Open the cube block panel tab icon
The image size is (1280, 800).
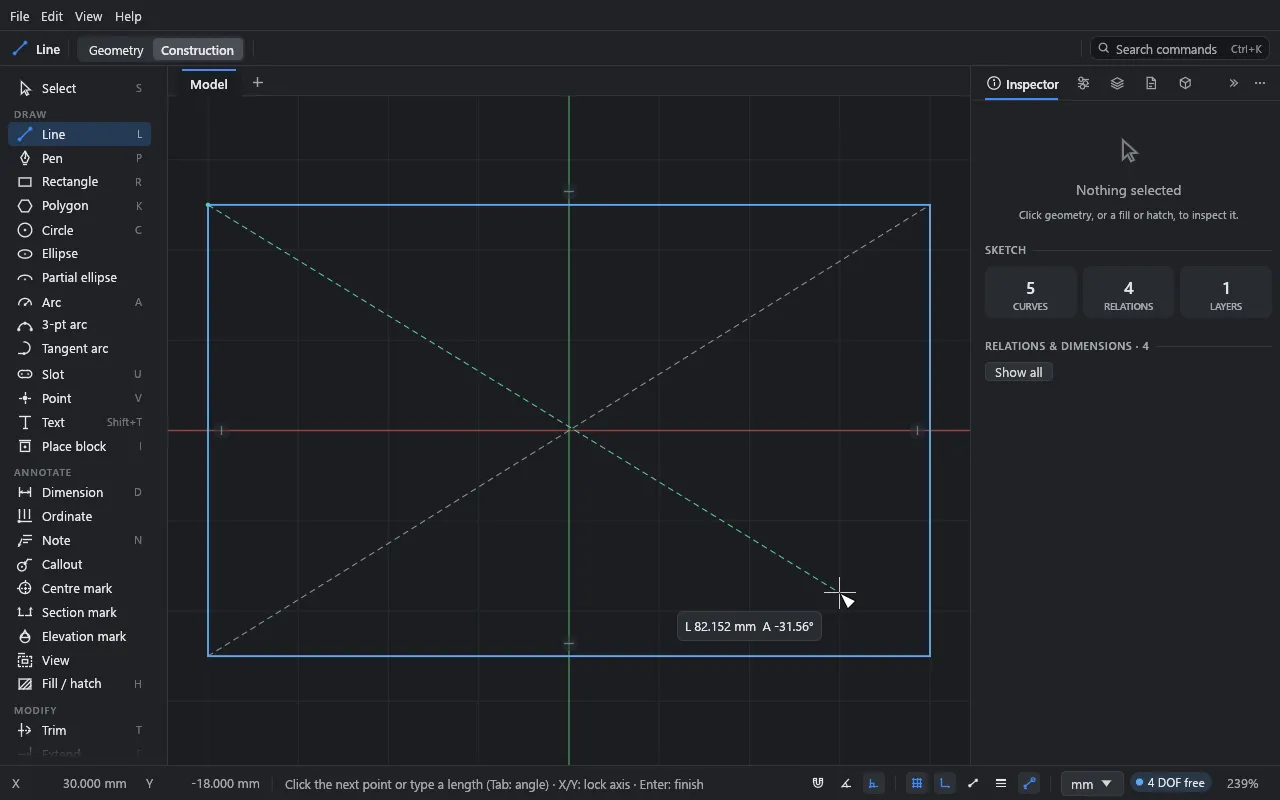pos(1185,84)
